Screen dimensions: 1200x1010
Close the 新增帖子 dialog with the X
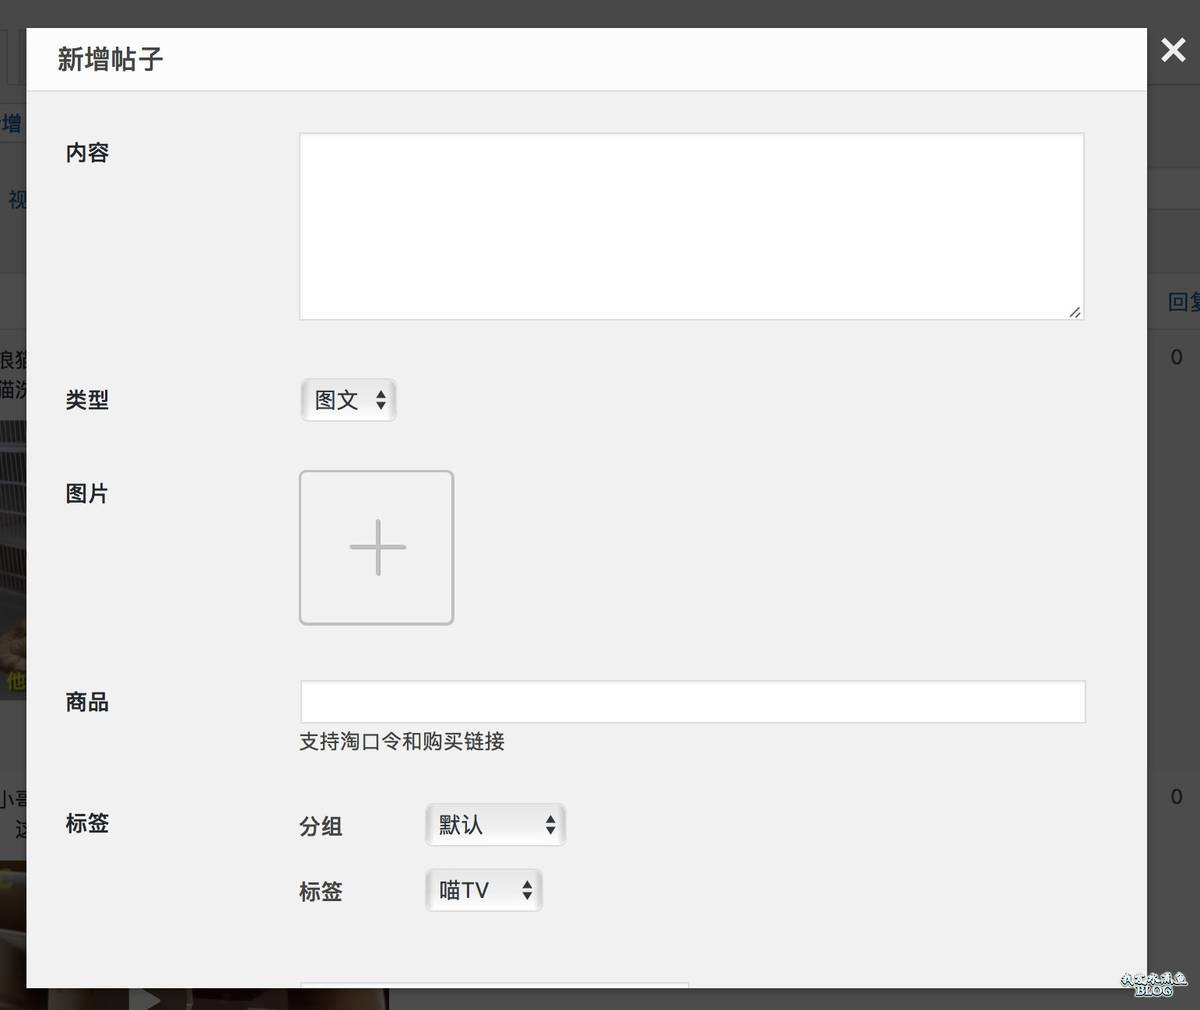click(1173, 50)
